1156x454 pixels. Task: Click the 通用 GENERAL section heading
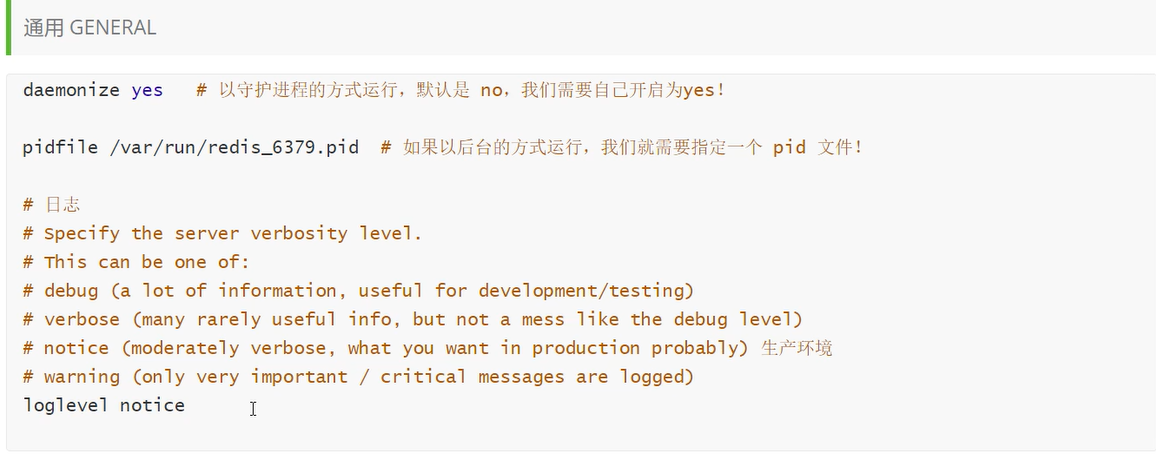coord(90,28)
